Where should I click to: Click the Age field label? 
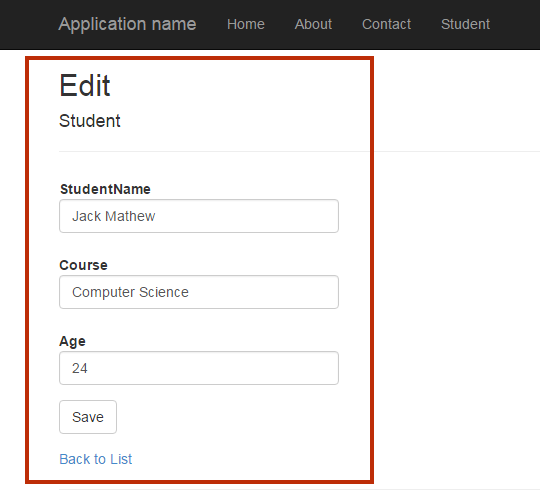tap(72, 342)
